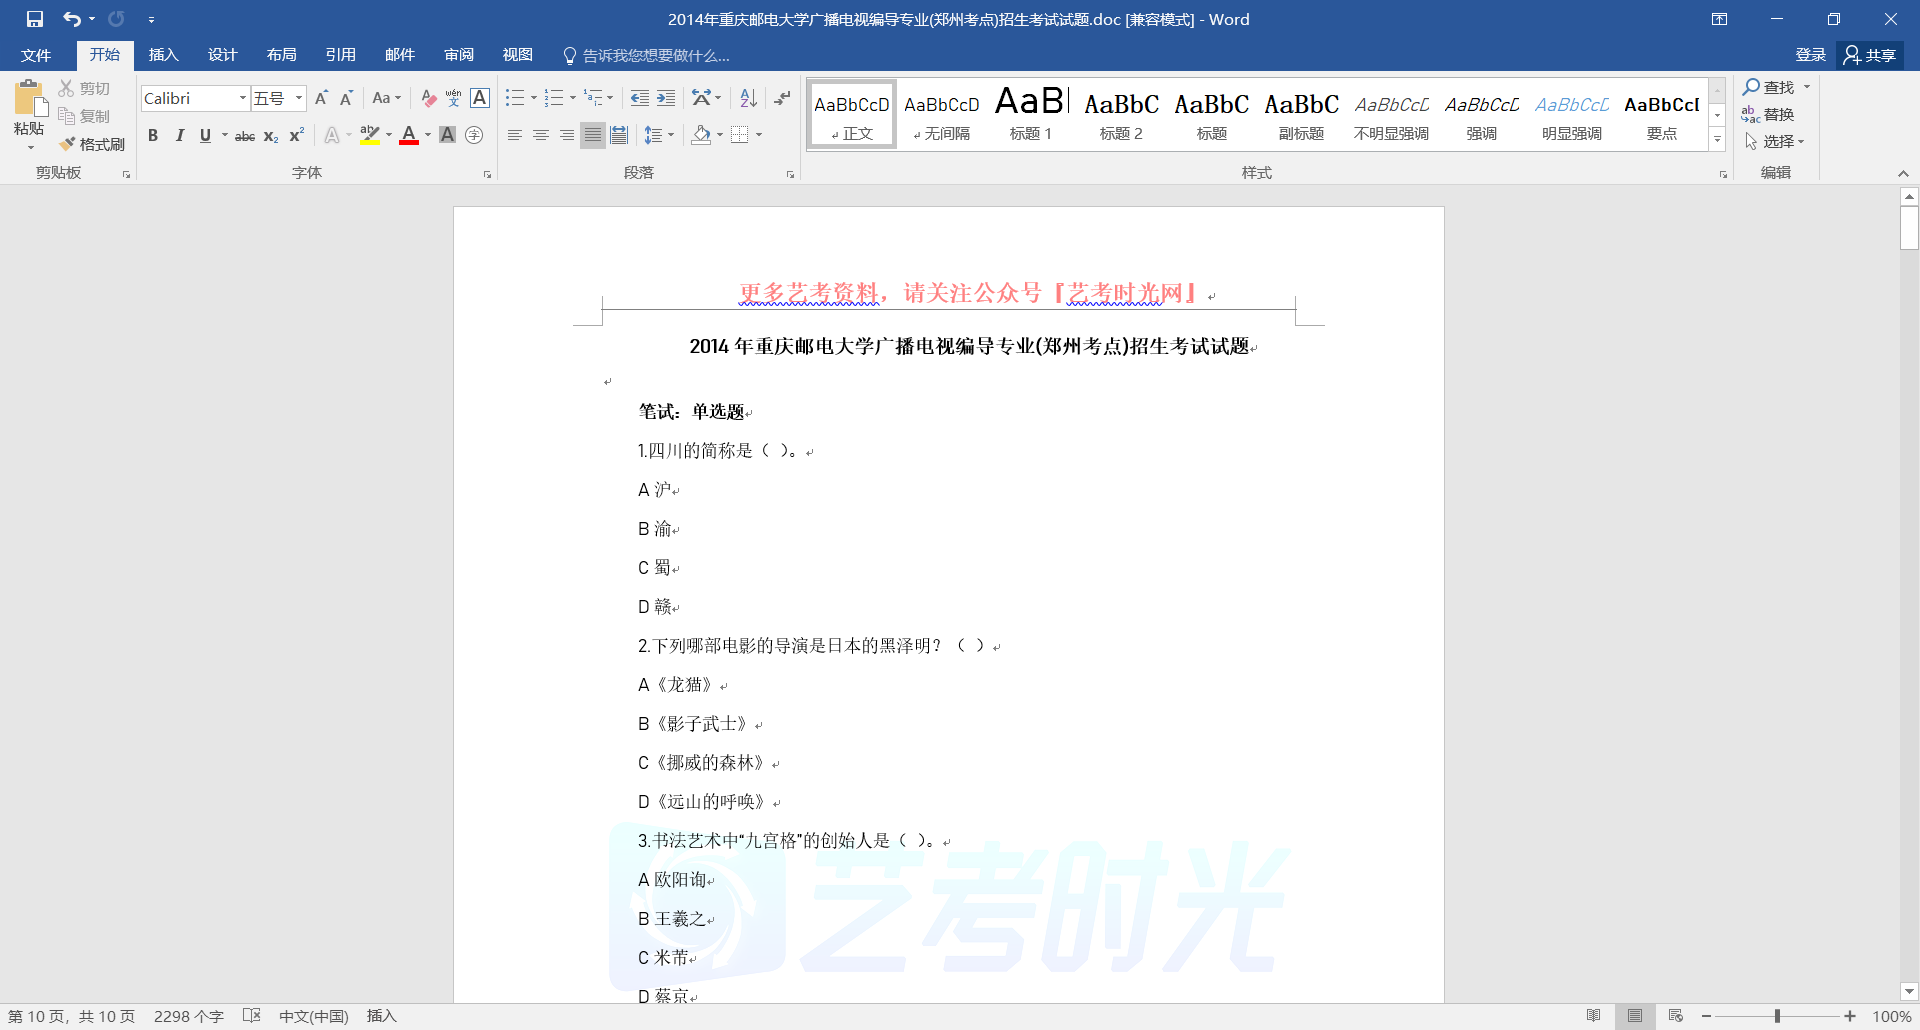Click the Clear All Formatting eraser icon
Viewport: 1920px width, 1030px height.
428,98
